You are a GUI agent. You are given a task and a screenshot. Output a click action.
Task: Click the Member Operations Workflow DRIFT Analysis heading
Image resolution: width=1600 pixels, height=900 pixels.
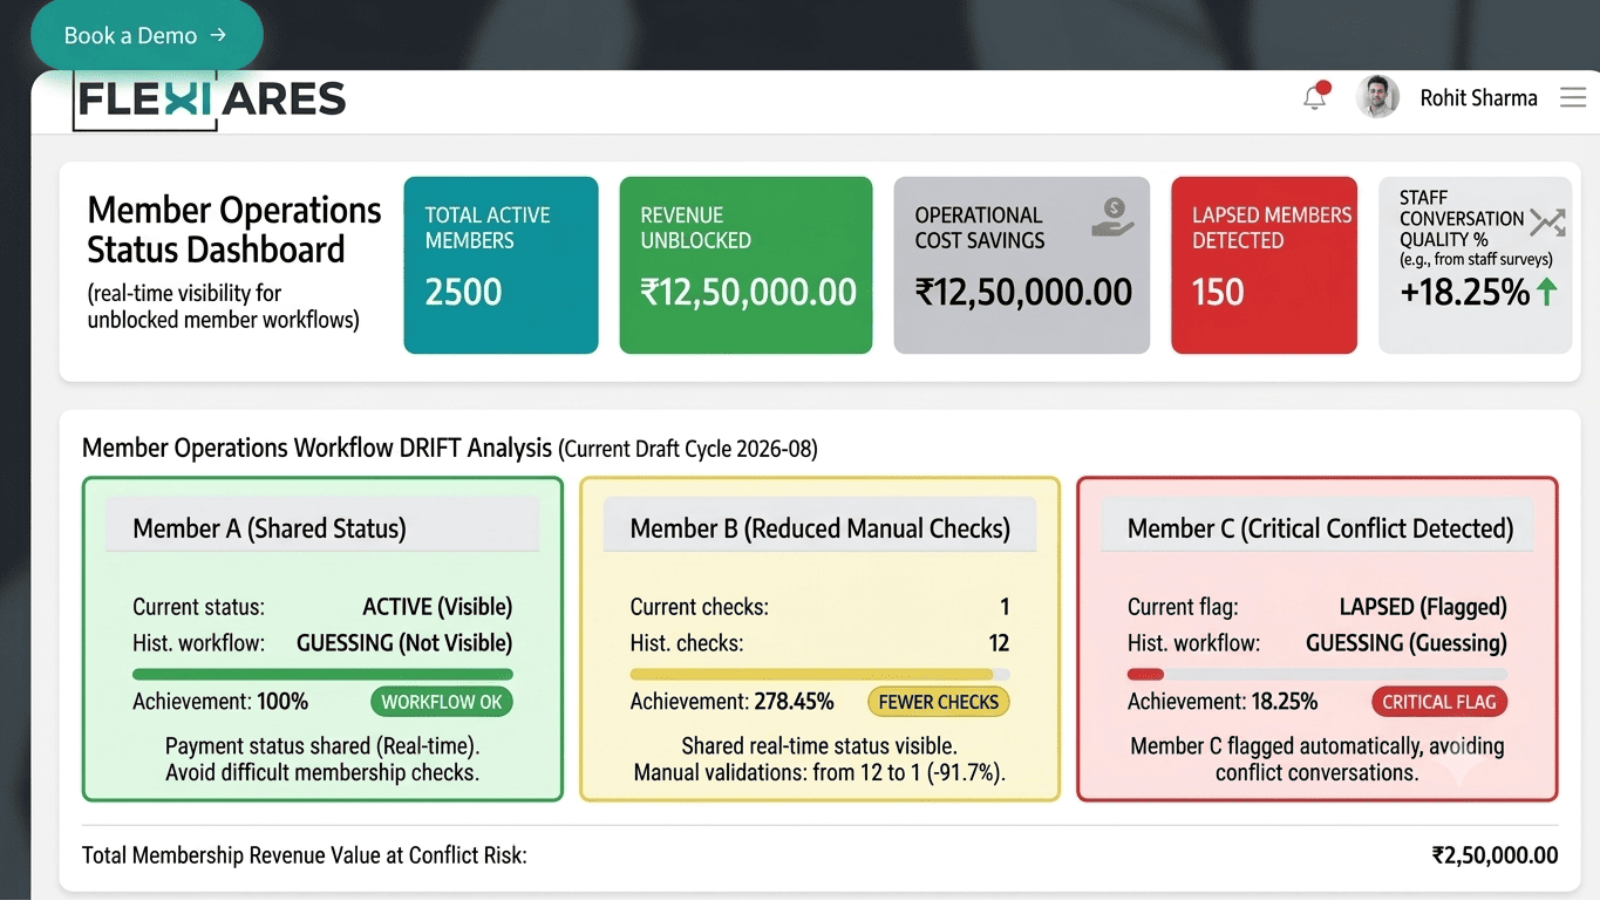point(317,447)
